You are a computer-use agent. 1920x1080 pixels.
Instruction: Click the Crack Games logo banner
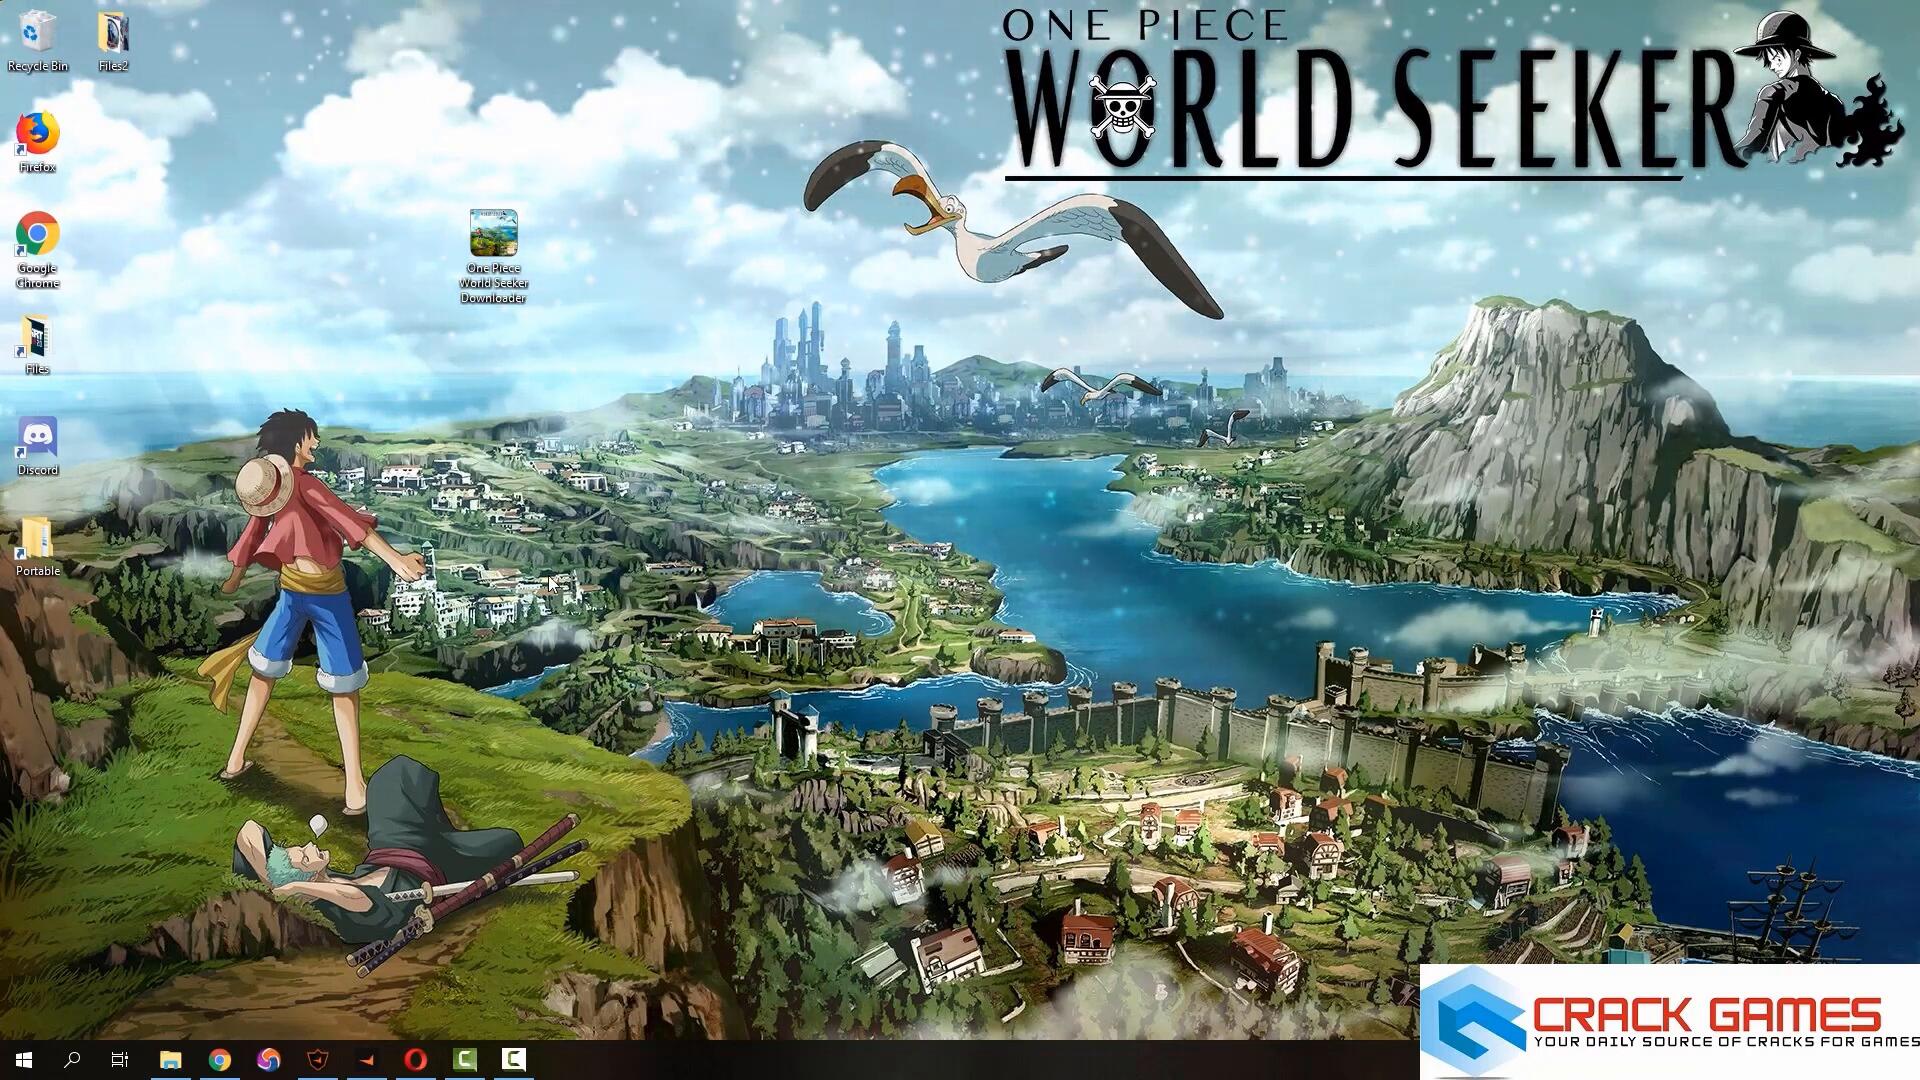pos(1668,1022)
